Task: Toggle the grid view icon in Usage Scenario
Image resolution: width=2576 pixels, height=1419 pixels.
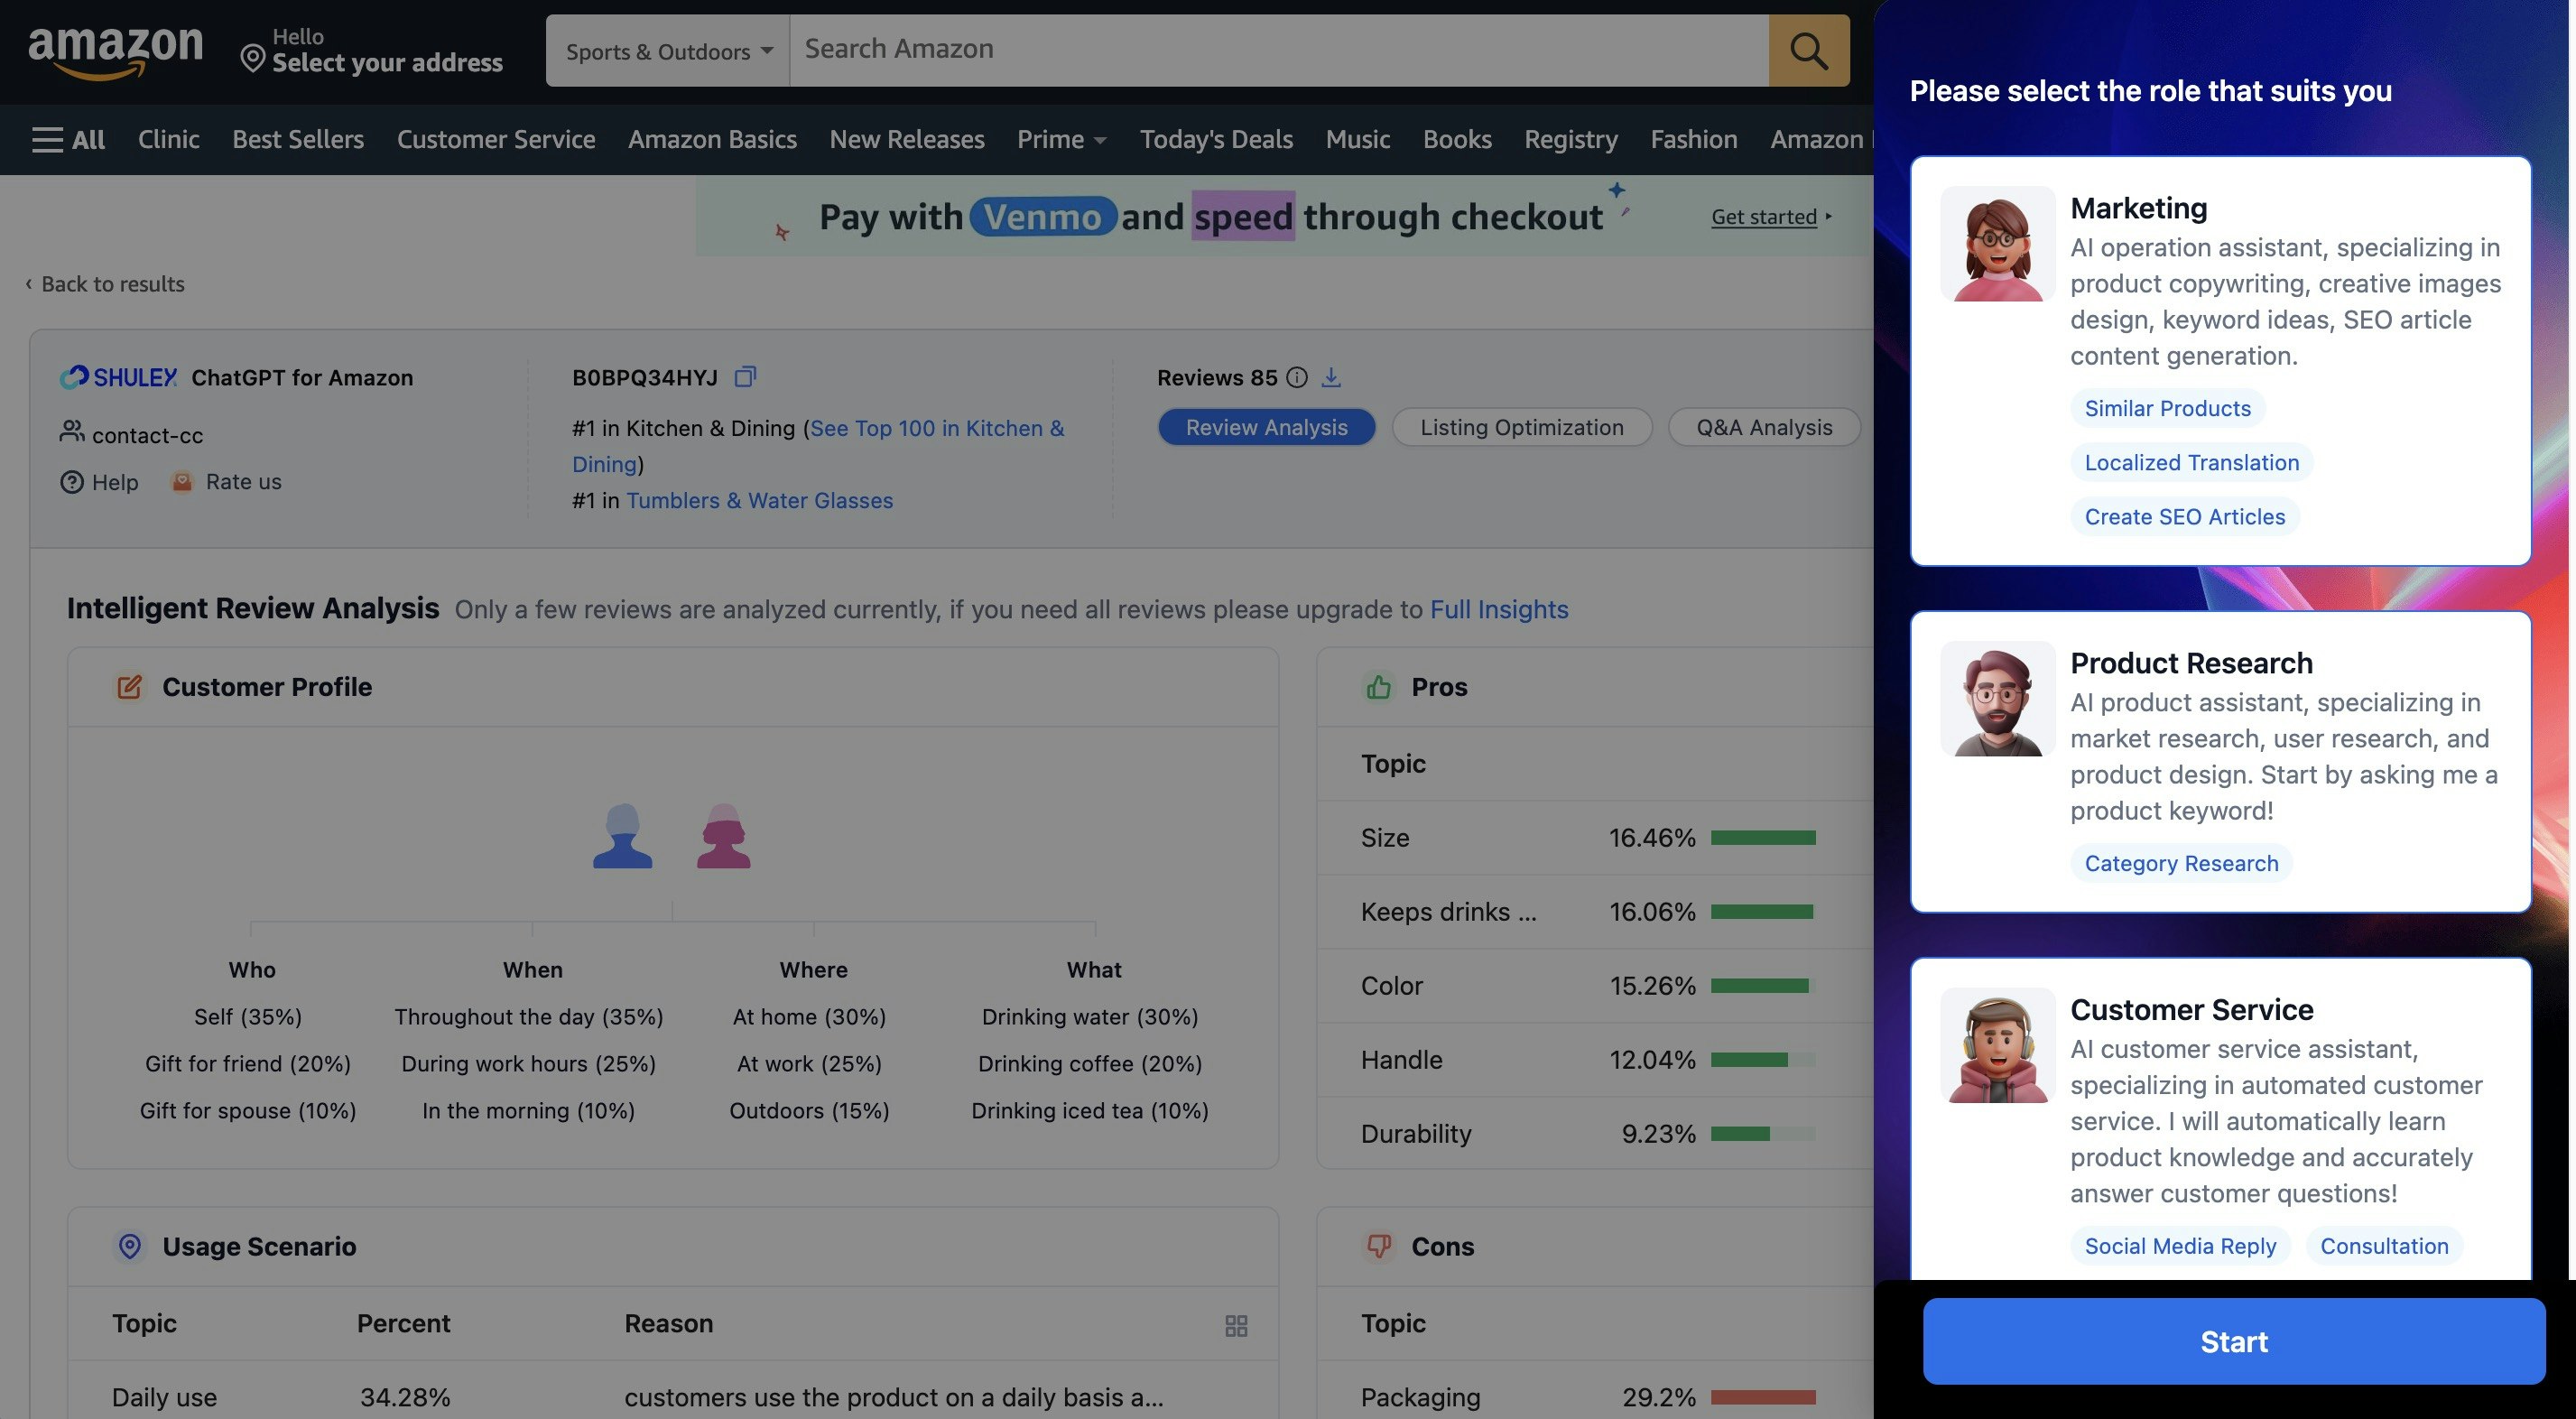Action: 1236,1325
